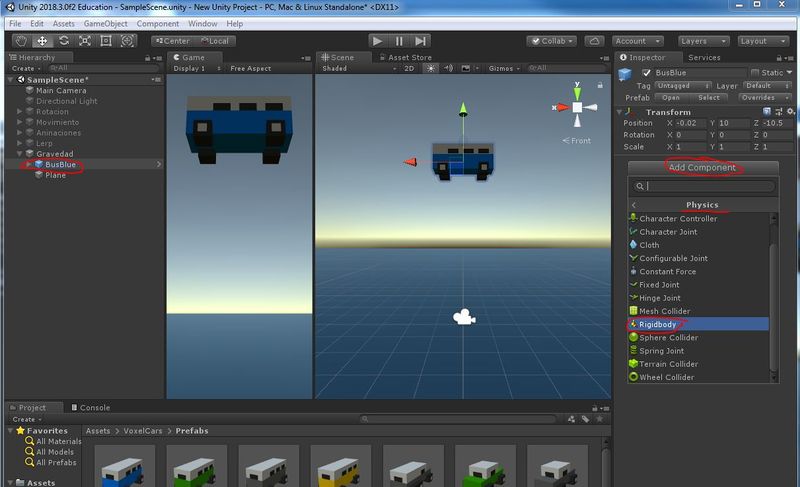The height and width of the screenshot is (487, 800).
Task: Click the favorites star filter icon in Project
Action: (599, 419)
